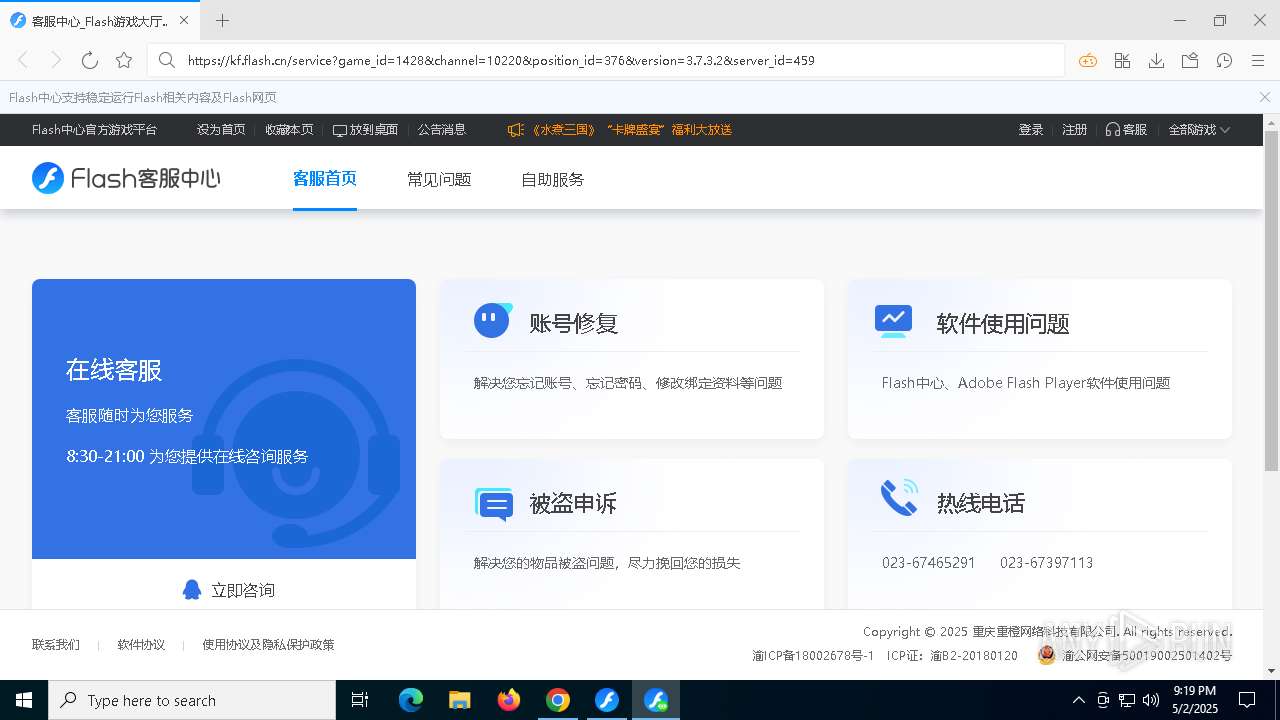The width and height of the screenshot is (1280, 720).
Task: Click the 渝ICP备18002678号-1 link
Action: point(813,656)
